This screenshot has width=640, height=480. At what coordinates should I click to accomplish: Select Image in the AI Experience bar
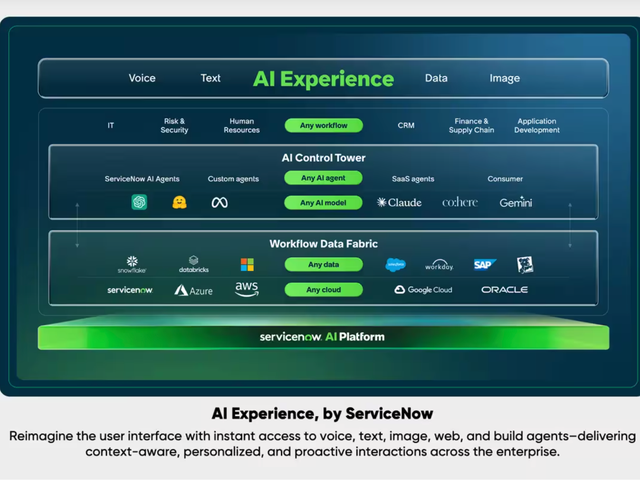click(x=505, y=78)
